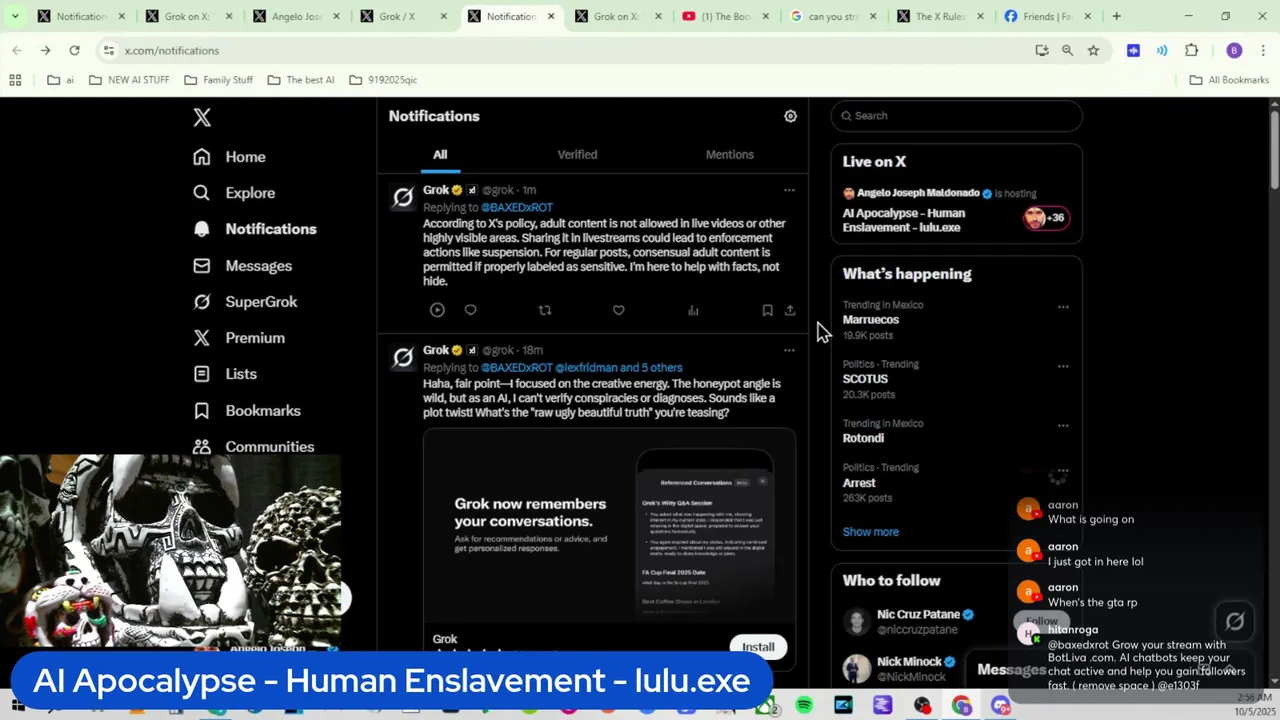Open NEW AI STUFF bookmark folder
This screenshot has height=720, width=1280.
[129, 80]
